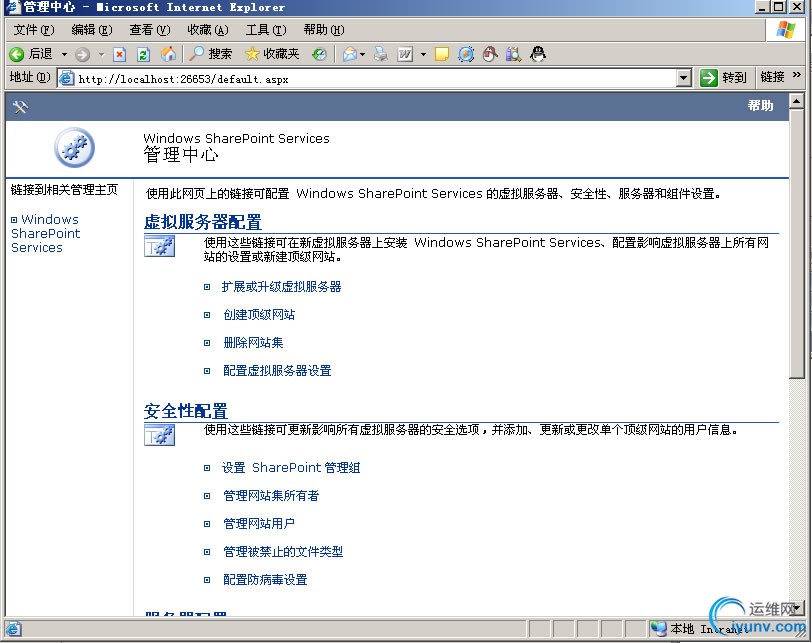Click the page icon in address bar

(66, 79)
